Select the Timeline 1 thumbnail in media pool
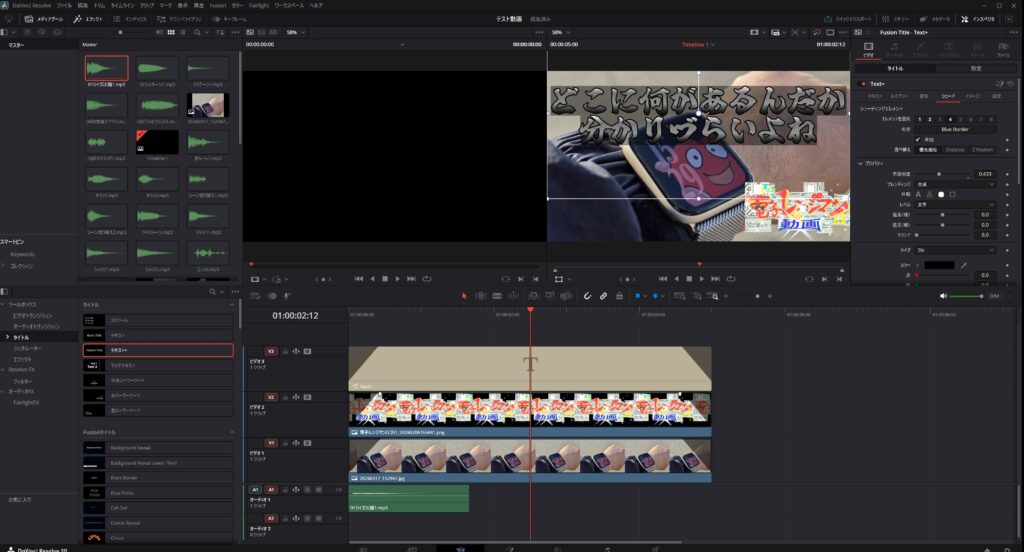Screen dimensions: 1024x552 click(157, 142)
